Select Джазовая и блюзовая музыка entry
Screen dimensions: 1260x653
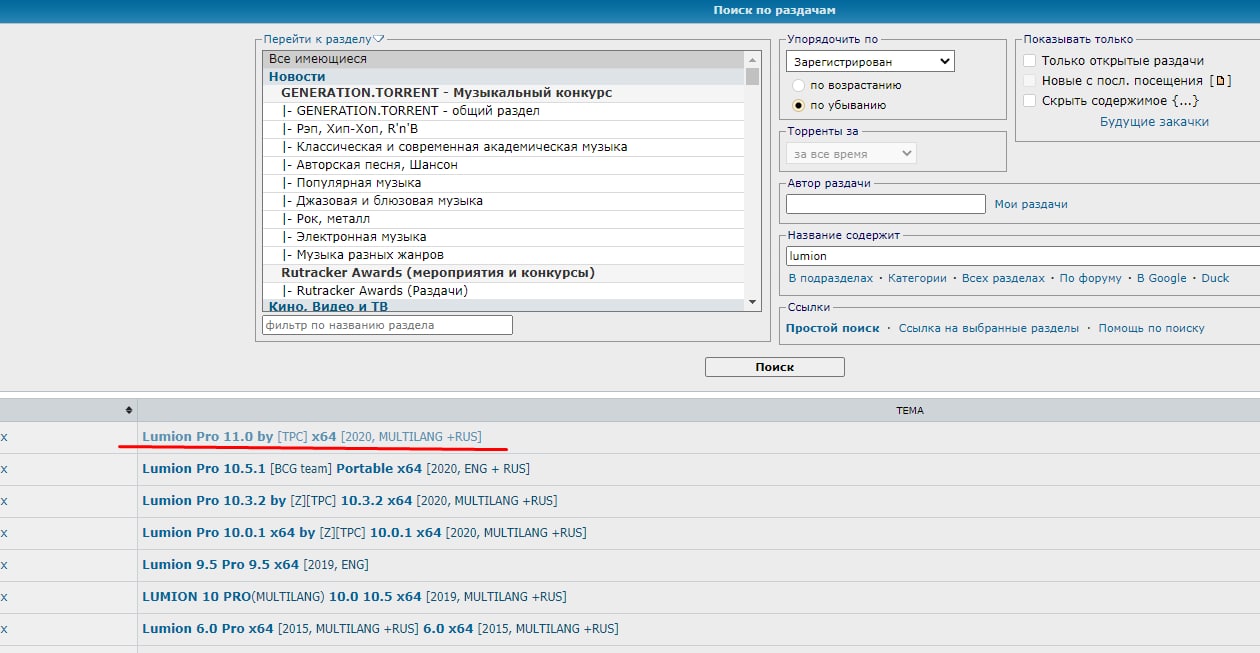[504, 201]
